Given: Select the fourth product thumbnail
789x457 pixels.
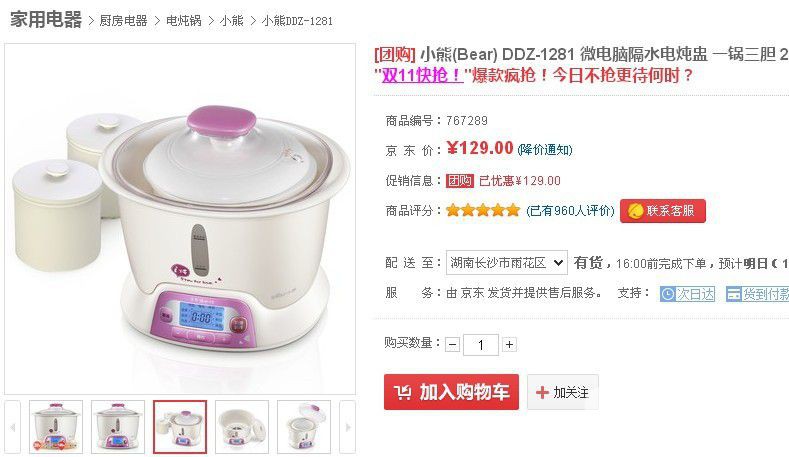Looking at the screenshot, I should 242,427.
